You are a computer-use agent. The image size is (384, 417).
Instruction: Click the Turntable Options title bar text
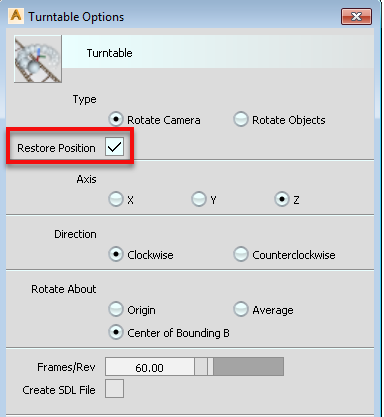pos(76,17)
